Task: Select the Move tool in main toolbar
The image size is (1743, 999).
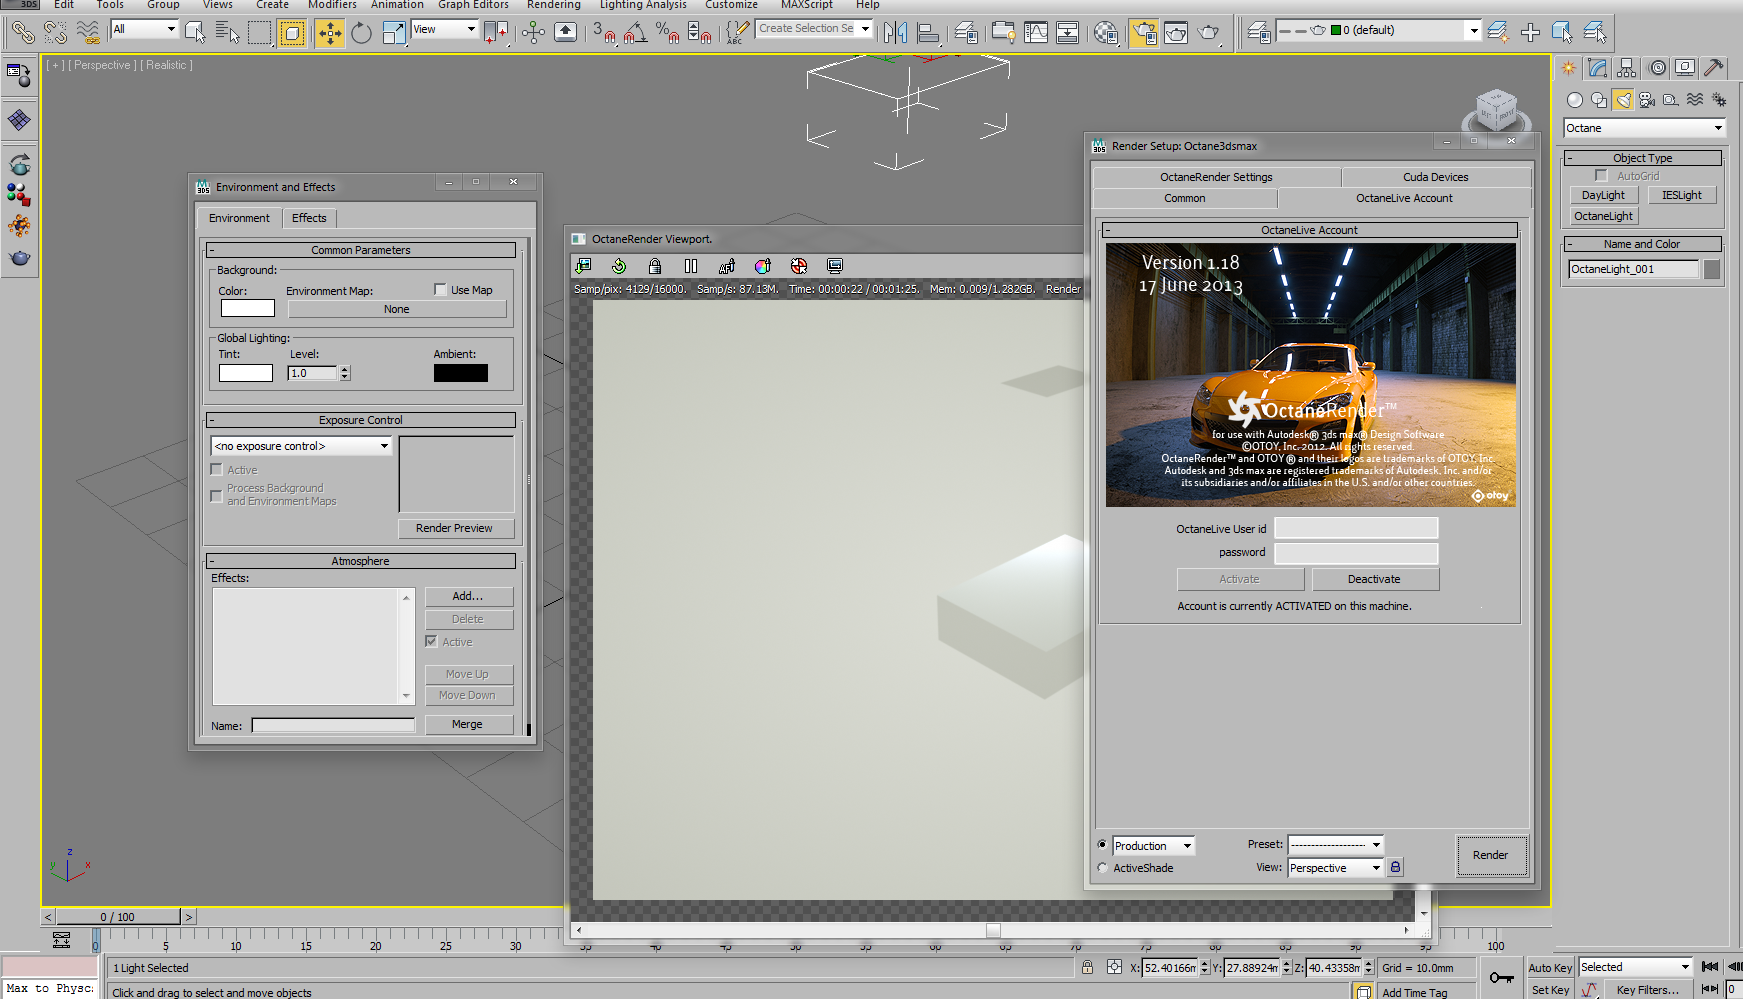Action: click(x=329, y=34)
